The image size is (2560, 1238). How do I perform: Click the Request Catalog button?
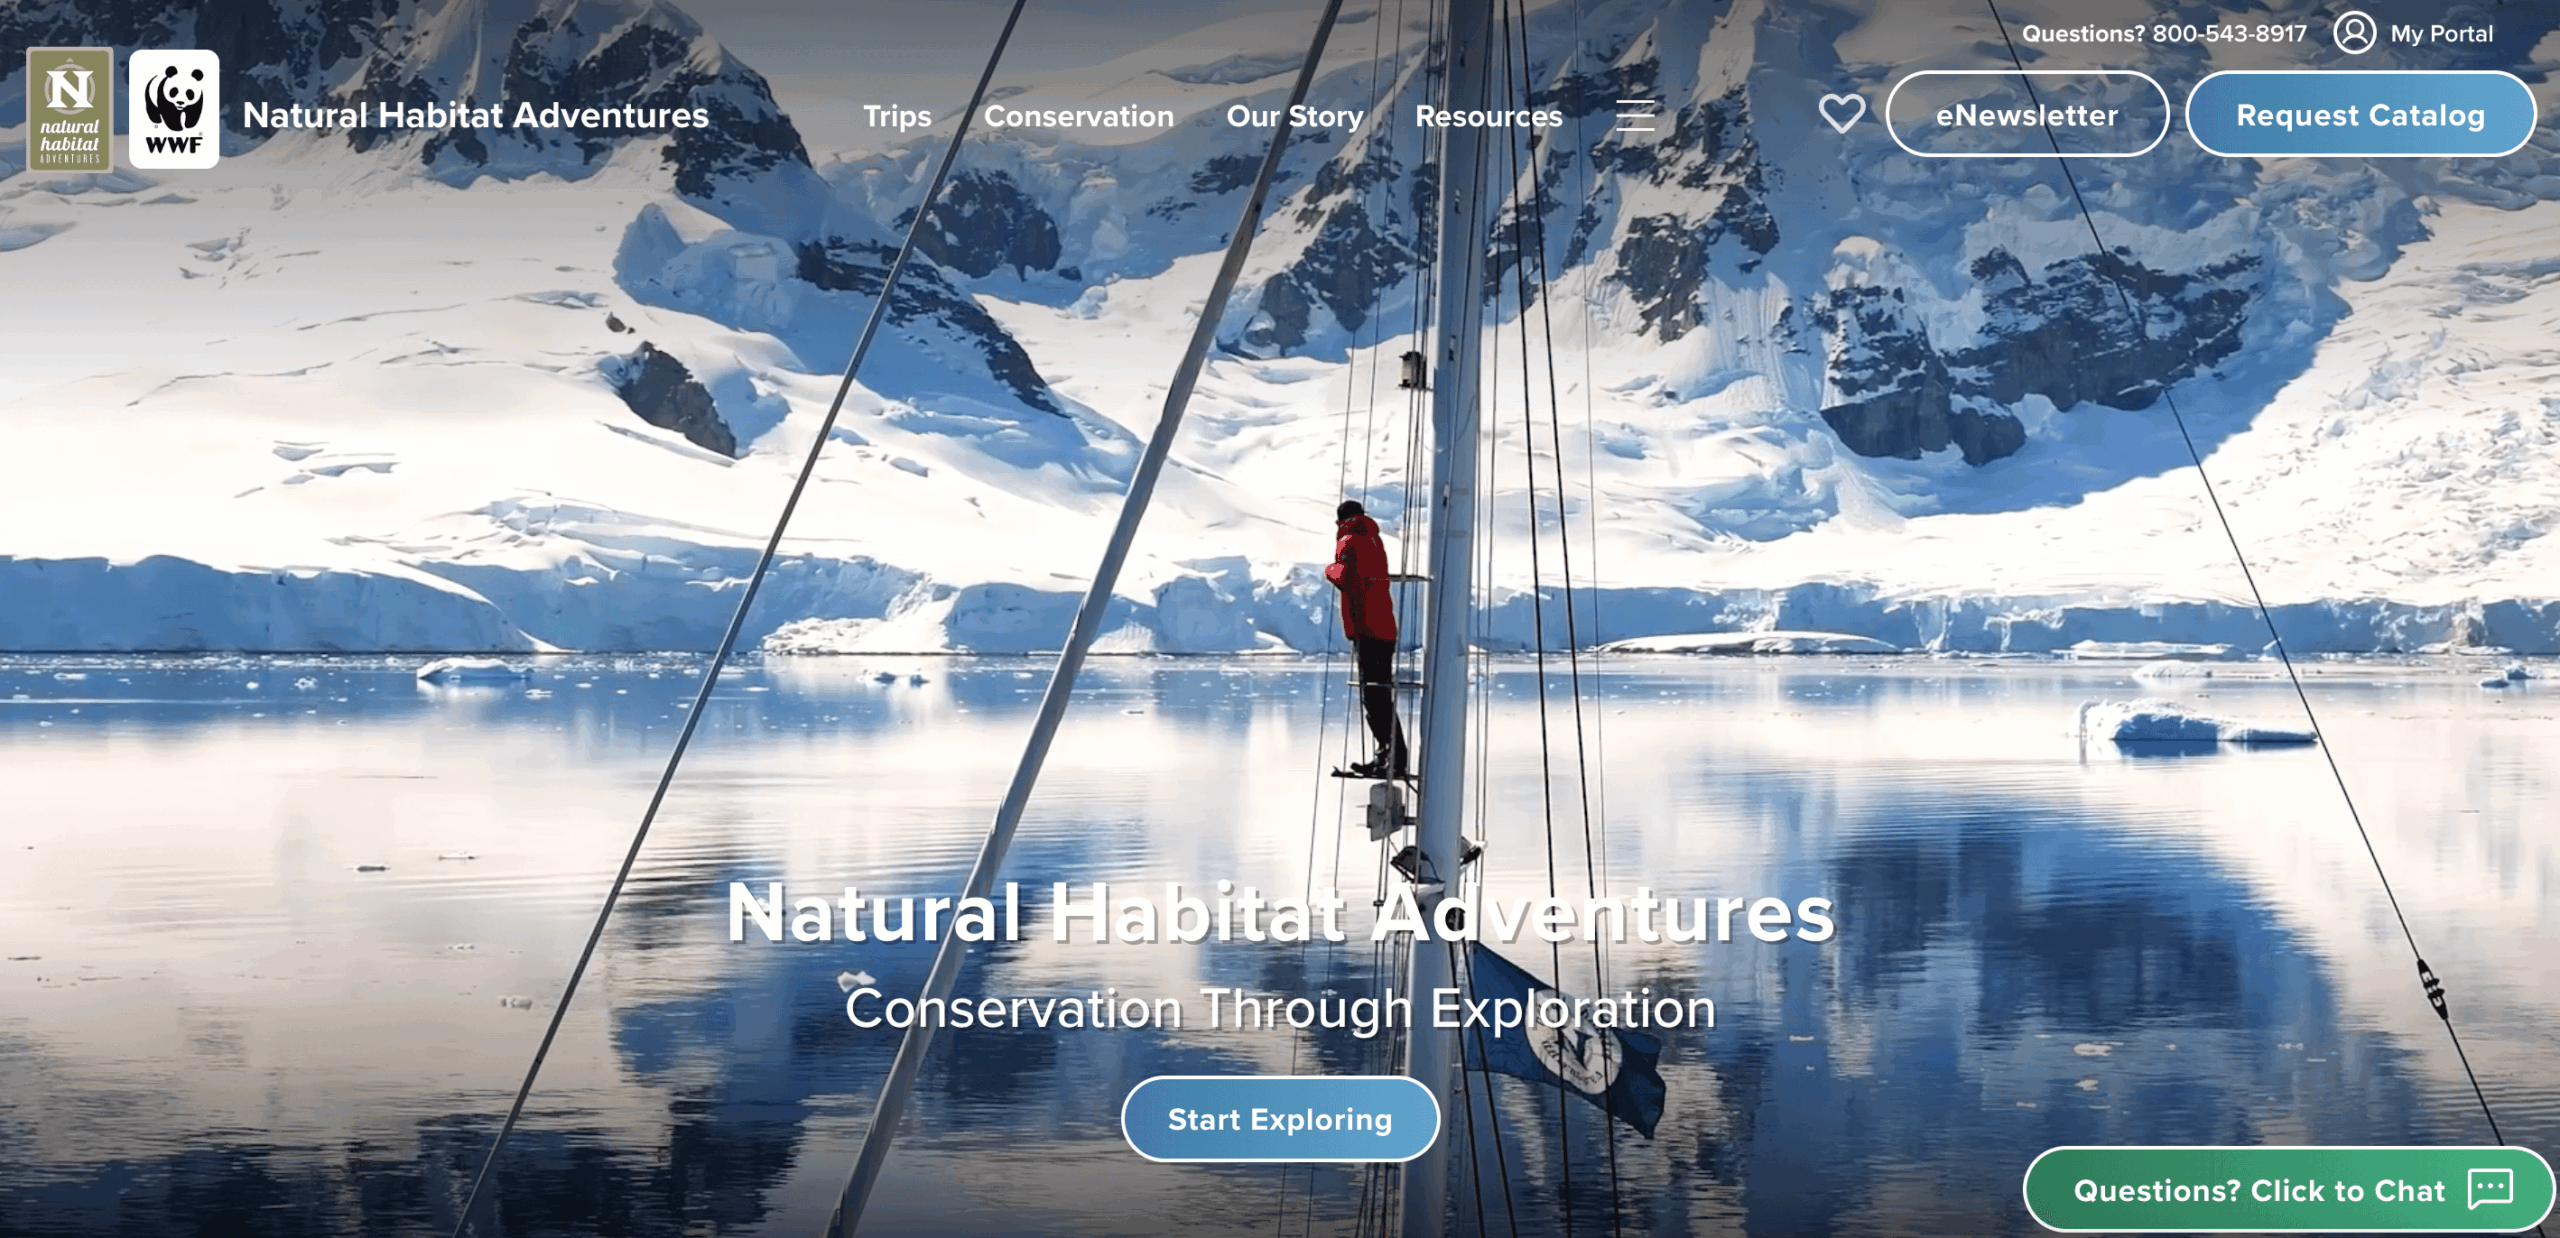coord(2361,114)
